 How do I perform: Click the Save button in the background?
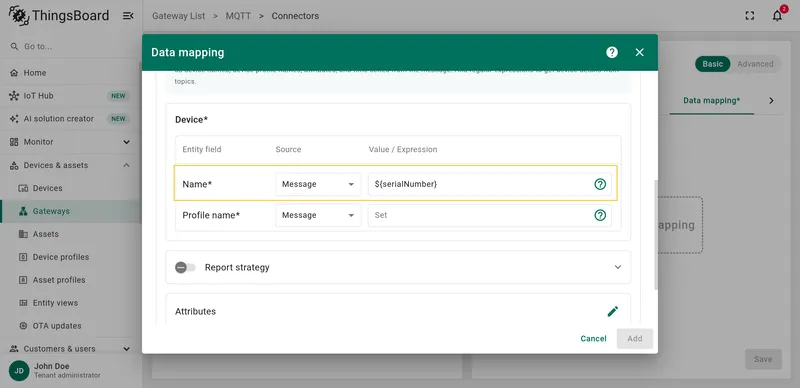point(763,359)
